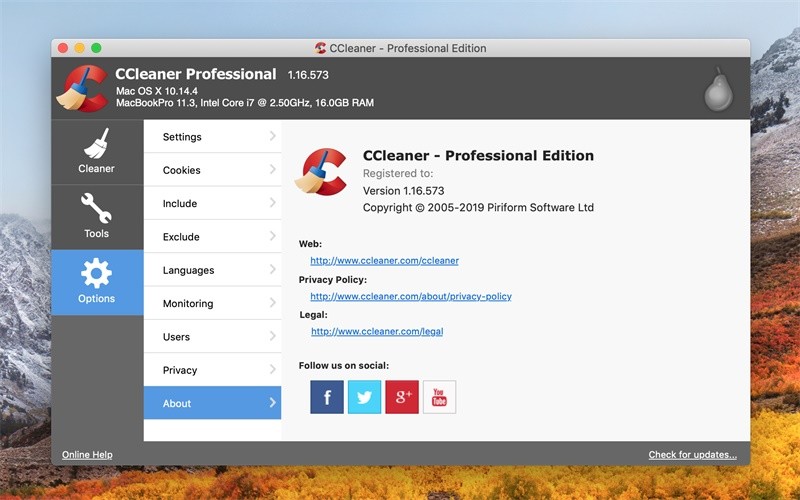This screenshot has width=800, height=500.
Task: Click the large CCleaner logo in About panel
Action: coord(321,171)
